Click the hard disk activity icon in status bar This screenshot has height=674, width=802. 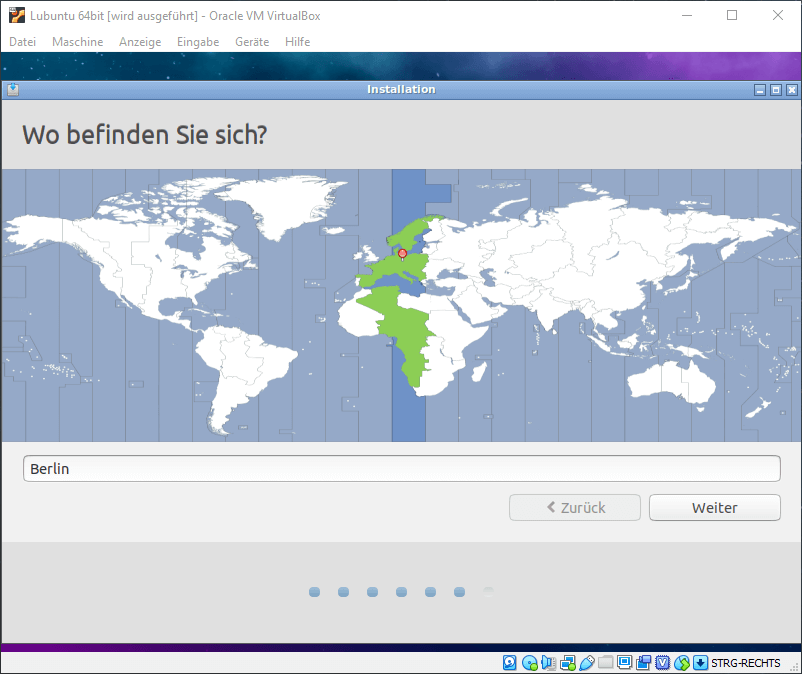pyautogui.click(x=509, y=663)
